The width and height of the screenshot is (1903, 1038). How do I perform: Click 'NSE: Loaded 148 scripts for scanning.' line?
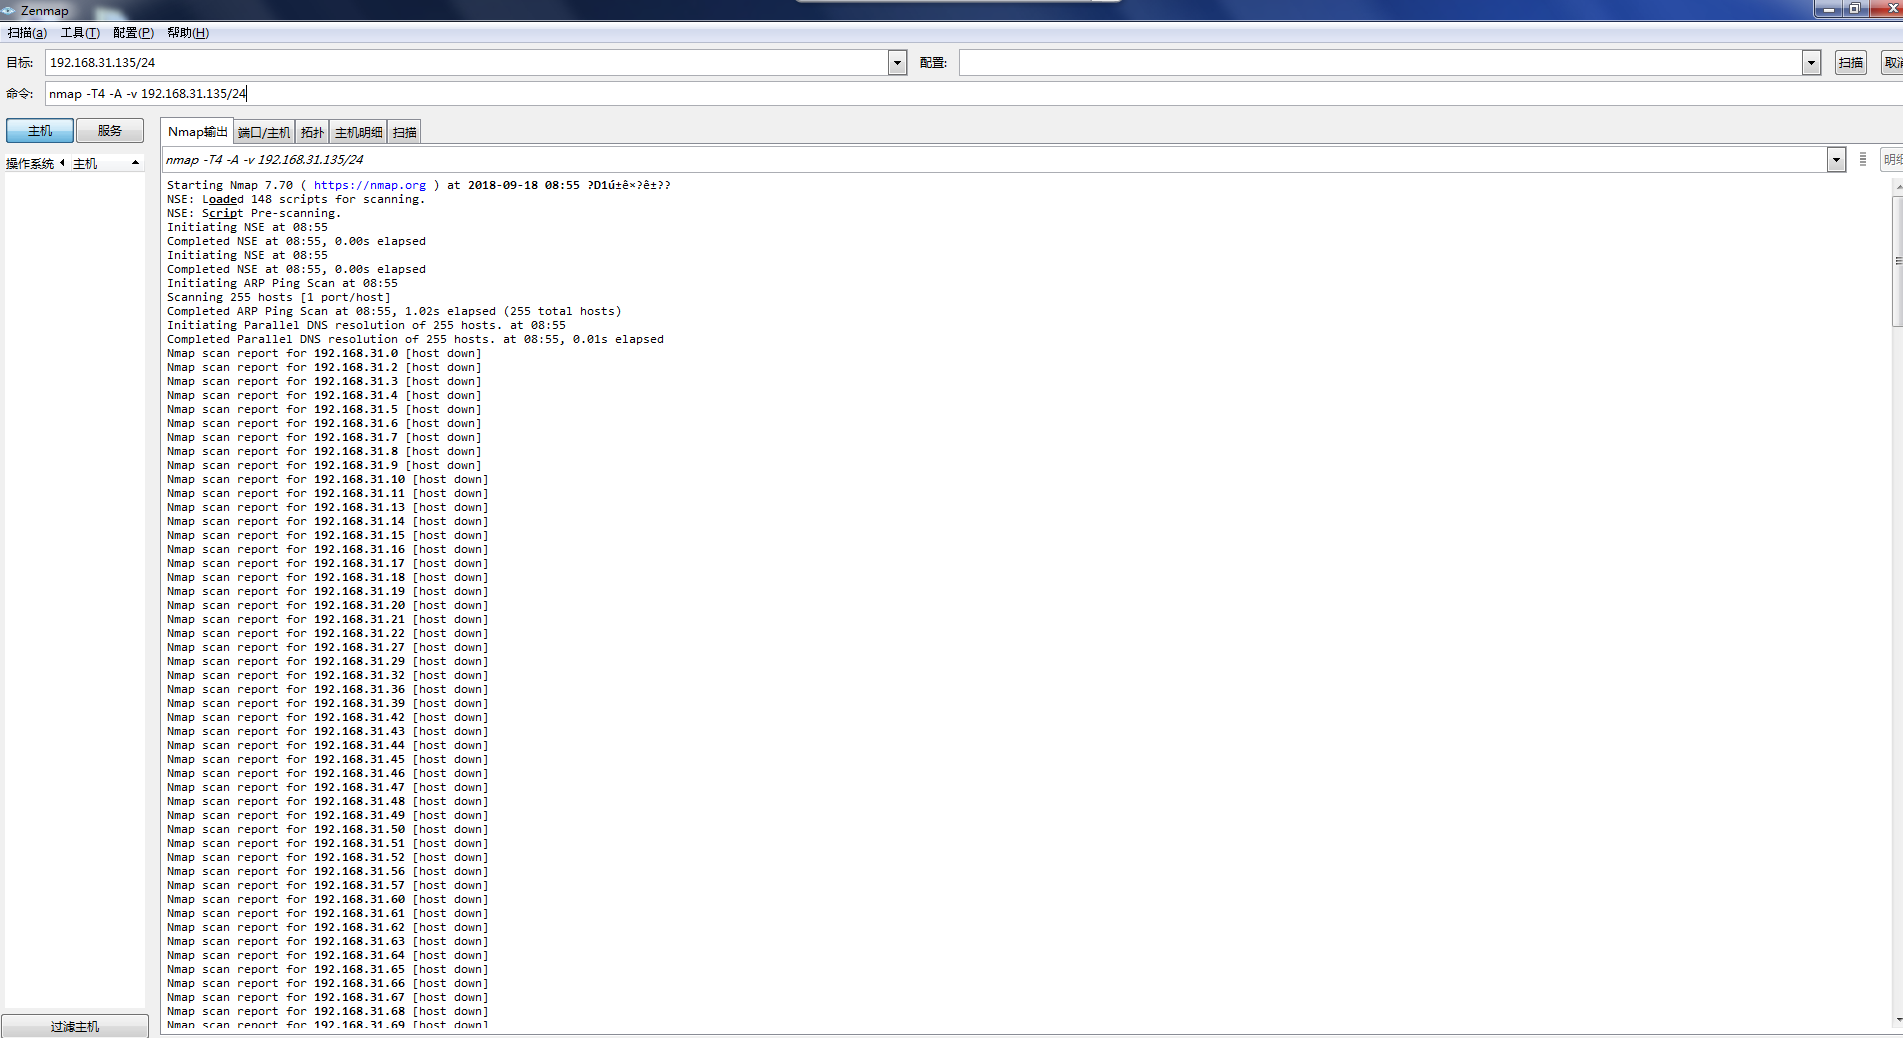pyautogui.click(x=296, y=199)
